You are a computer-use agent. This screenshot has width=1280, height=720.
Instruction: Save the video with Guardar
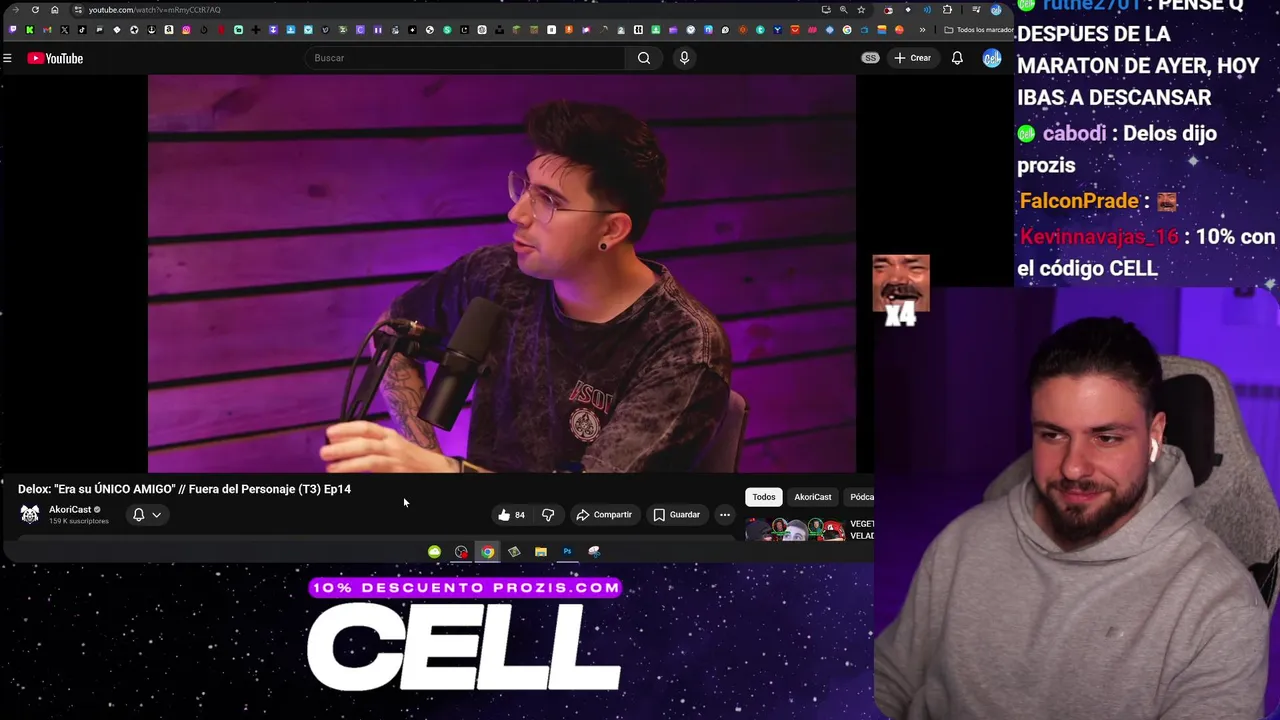[x=677, y=515]
